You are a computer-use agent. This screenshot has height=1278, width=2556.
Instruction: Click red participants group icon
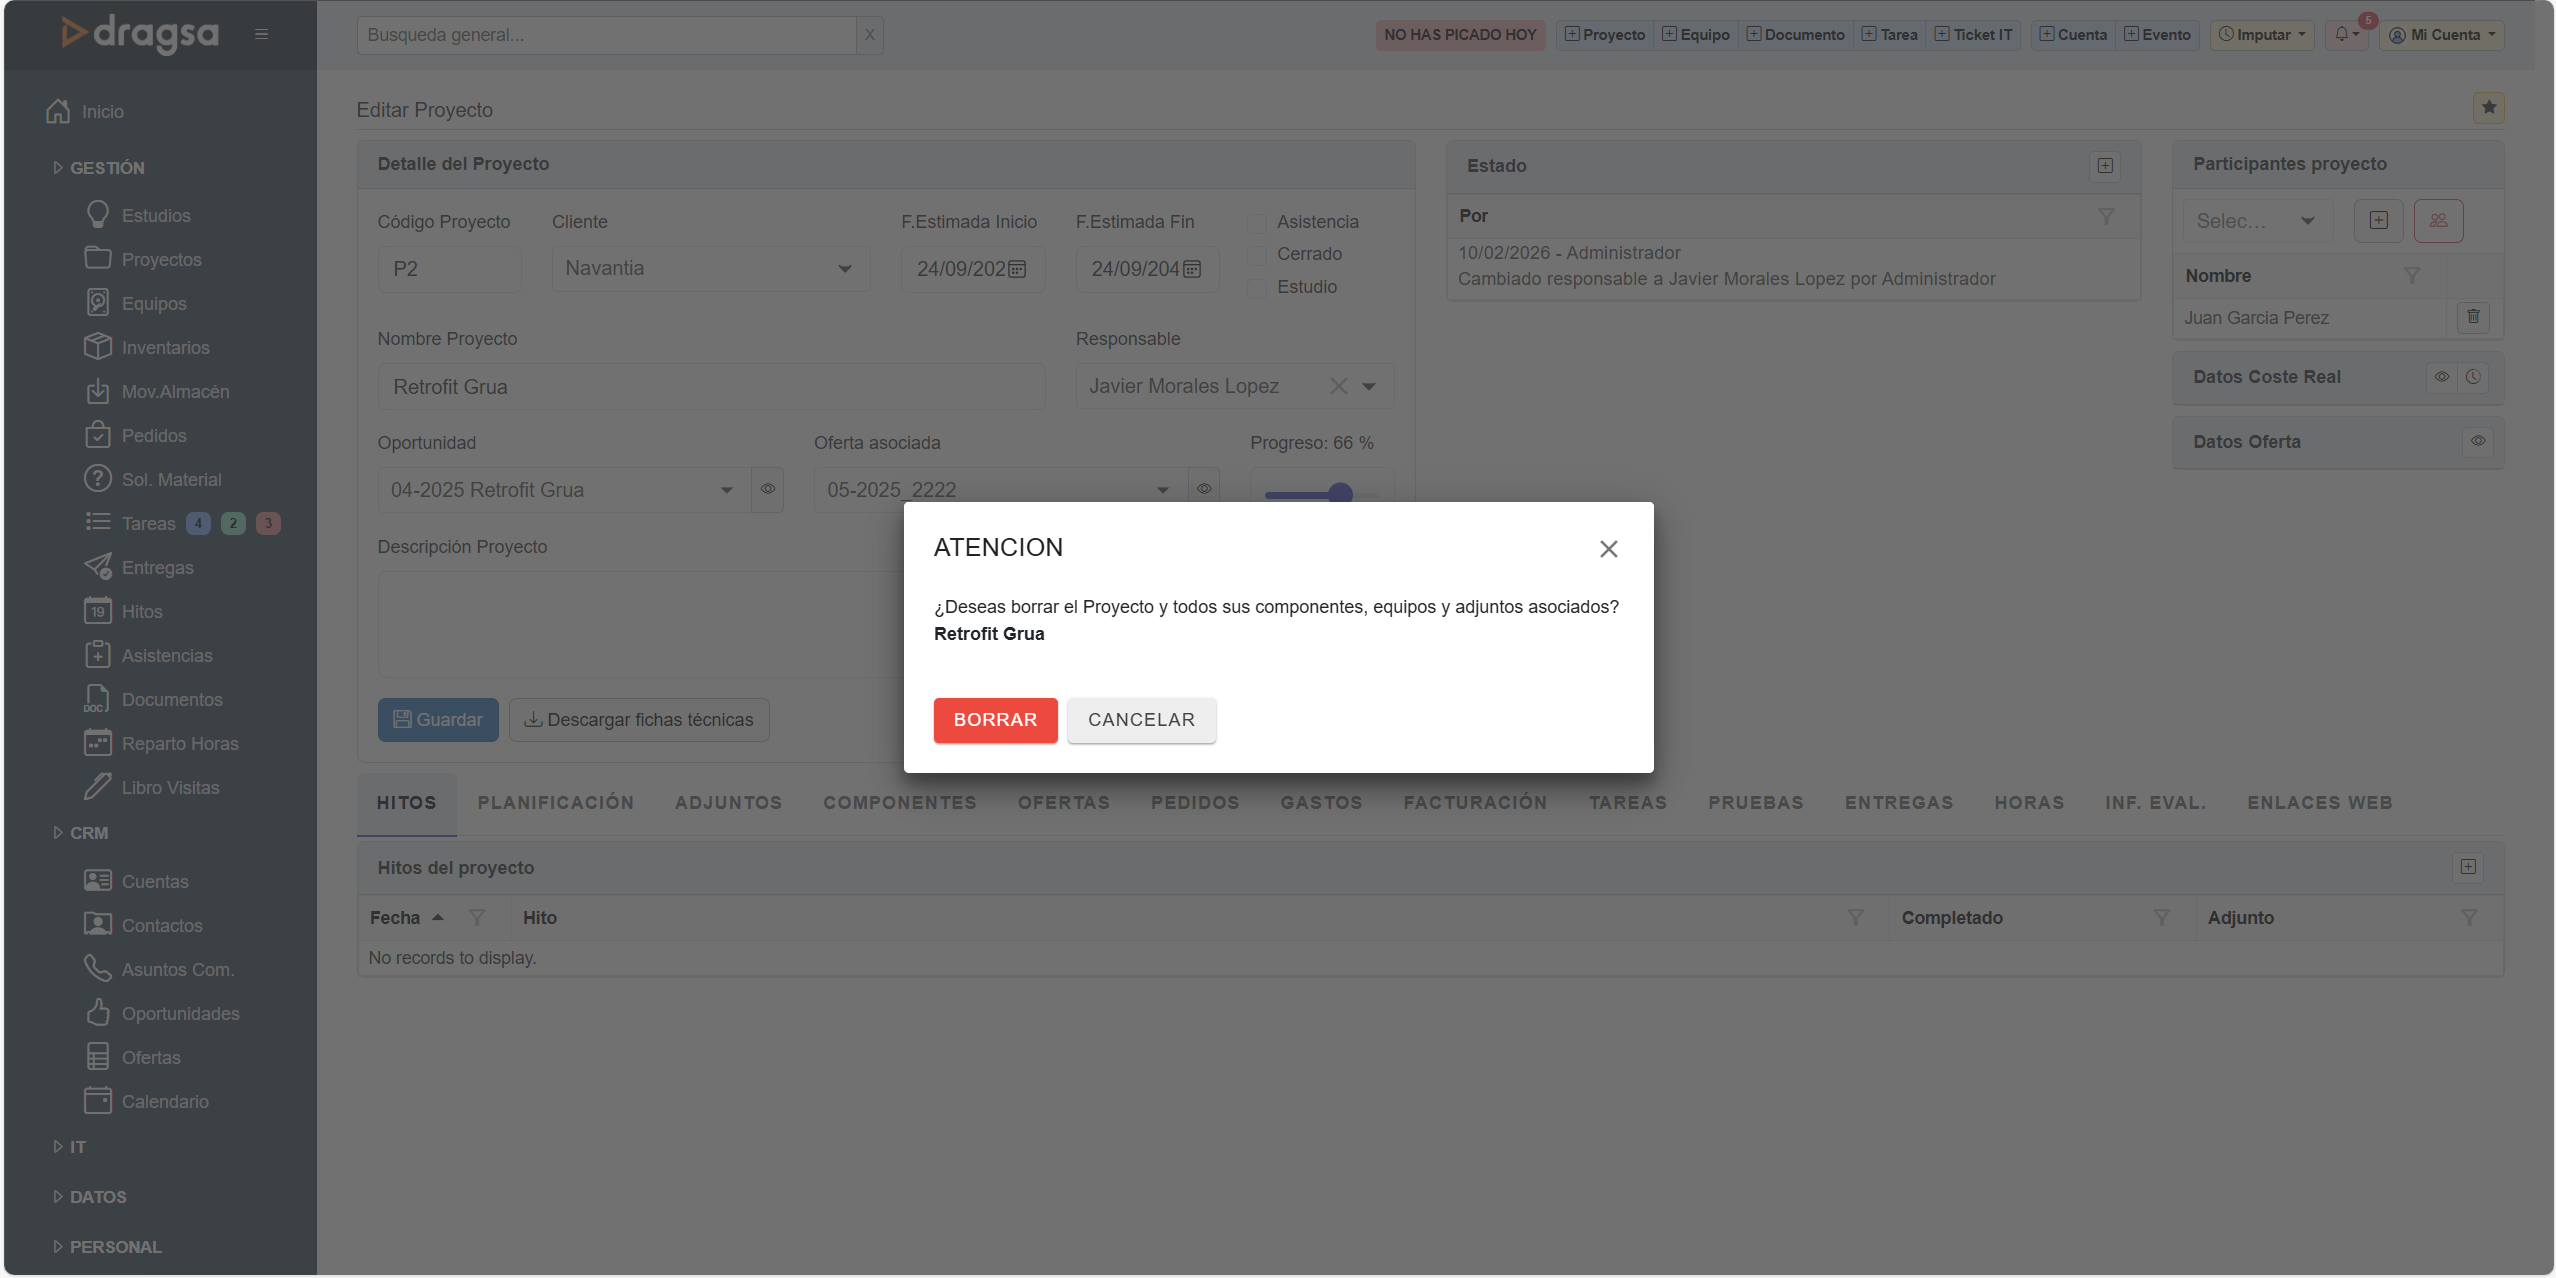point(2438,221)
